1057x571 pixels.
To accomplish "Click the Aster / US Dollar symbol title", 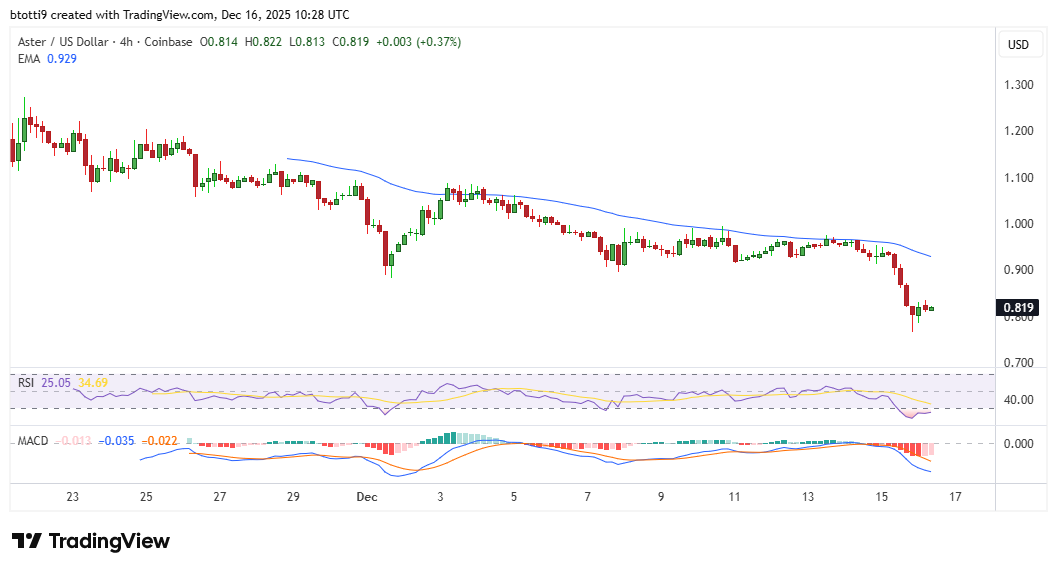I will (x=71, y=42).
